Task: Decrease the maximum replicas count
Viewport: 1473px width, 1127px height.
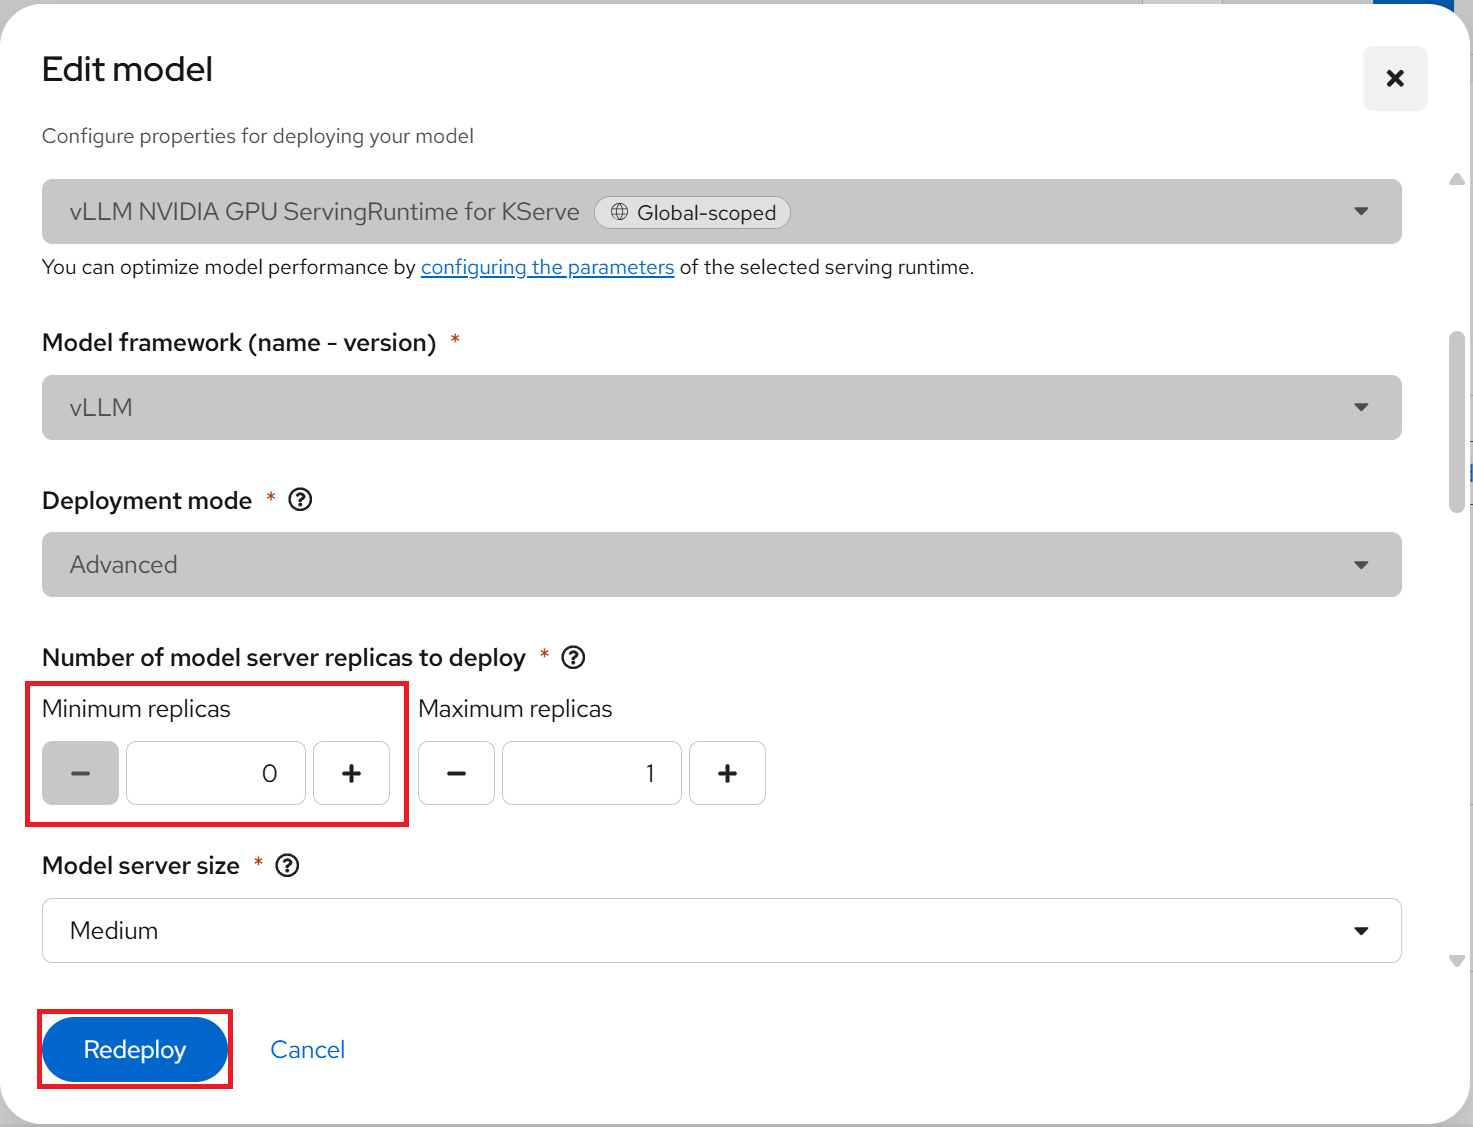Action: click(x=456, y=773)
